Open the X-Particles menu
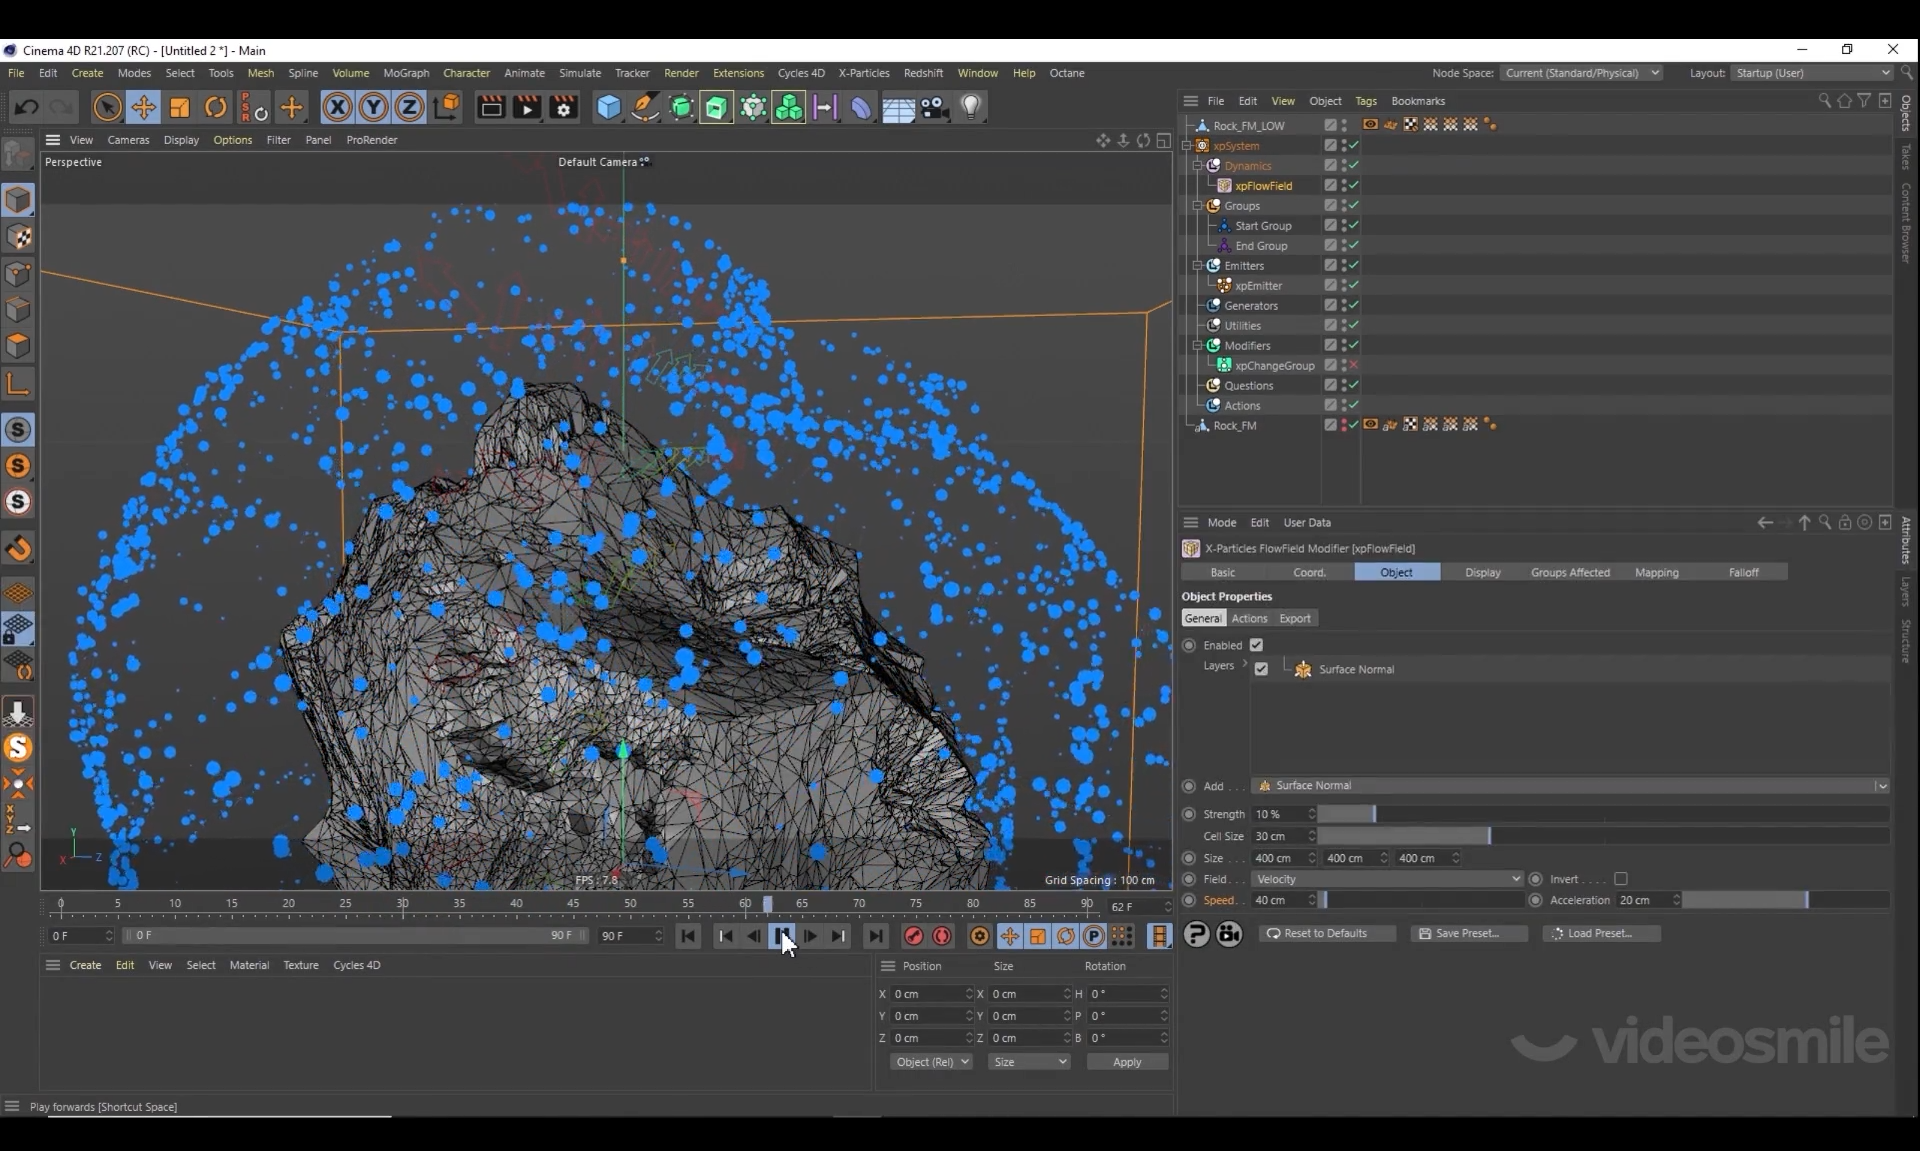Screen dimensions: 1920x1151 point(863,73)
